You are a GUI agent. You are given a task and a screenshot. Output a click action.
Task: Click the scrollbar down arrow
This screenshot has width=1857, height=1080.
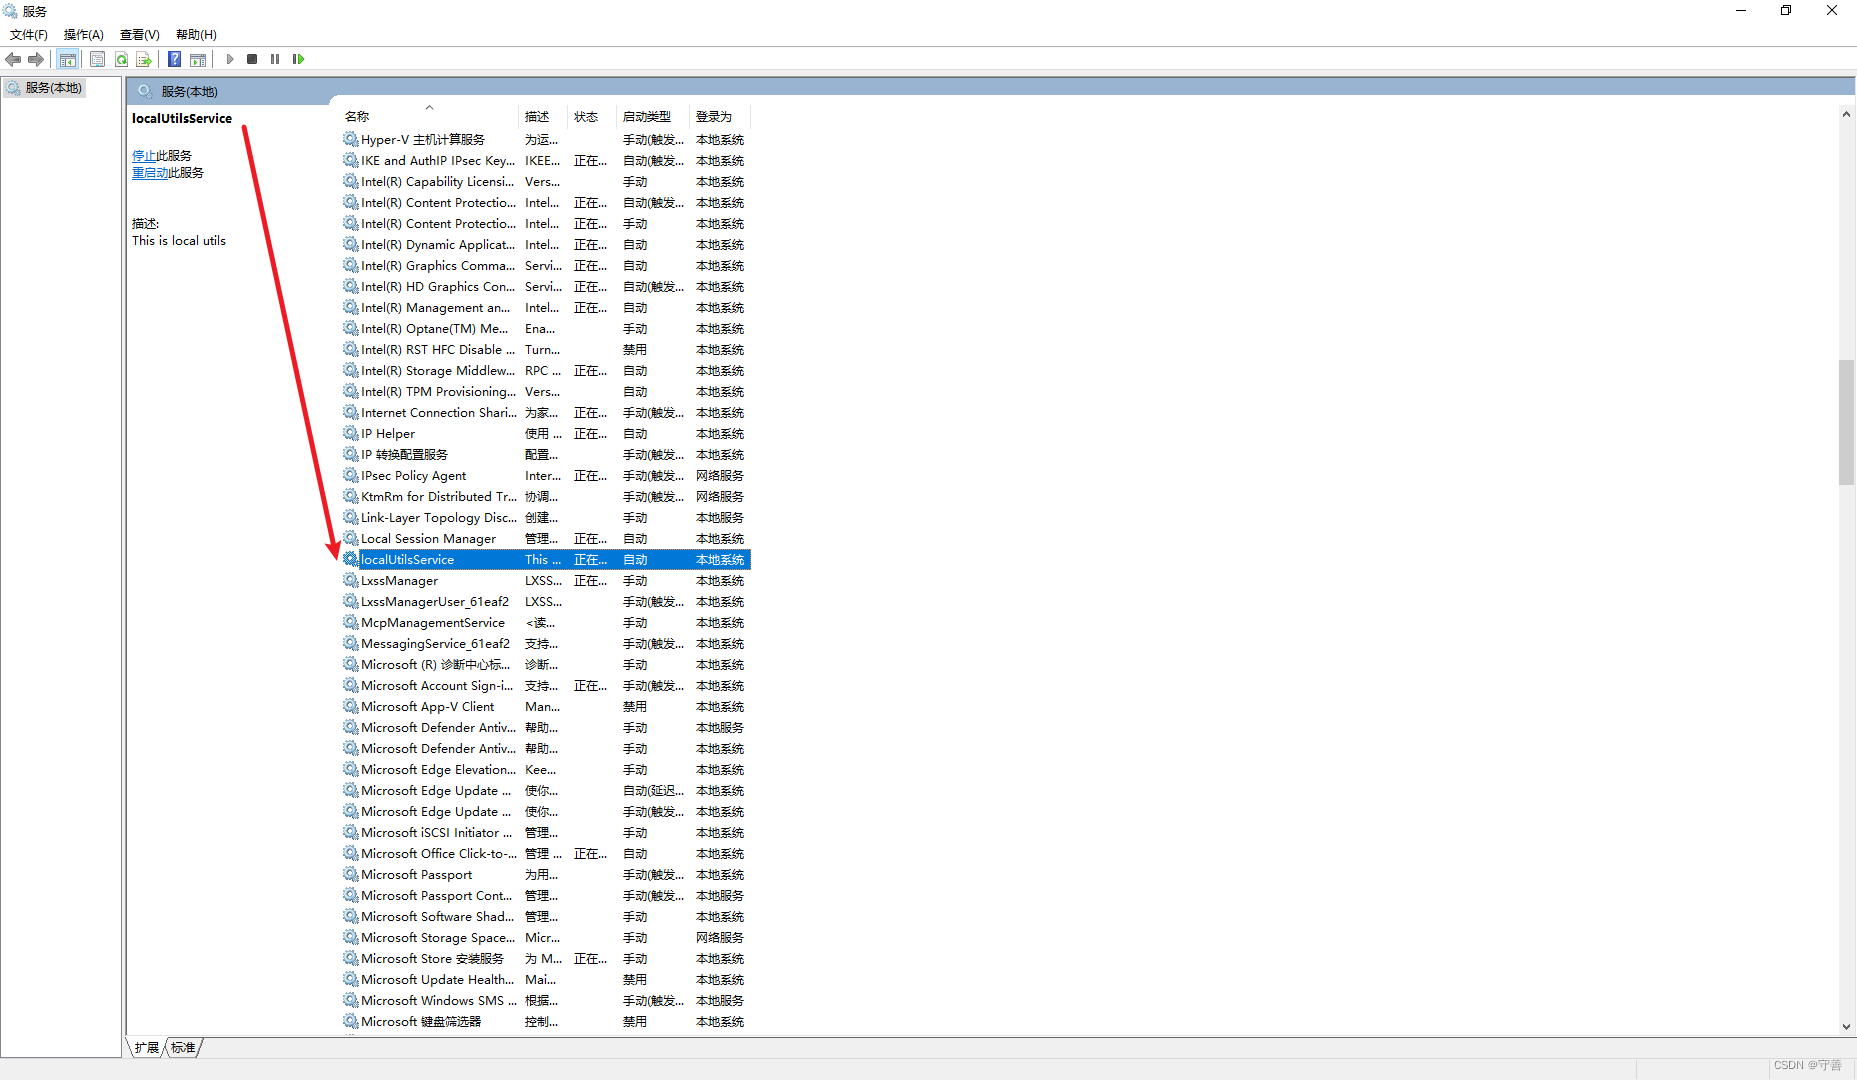[1846, 1027]
